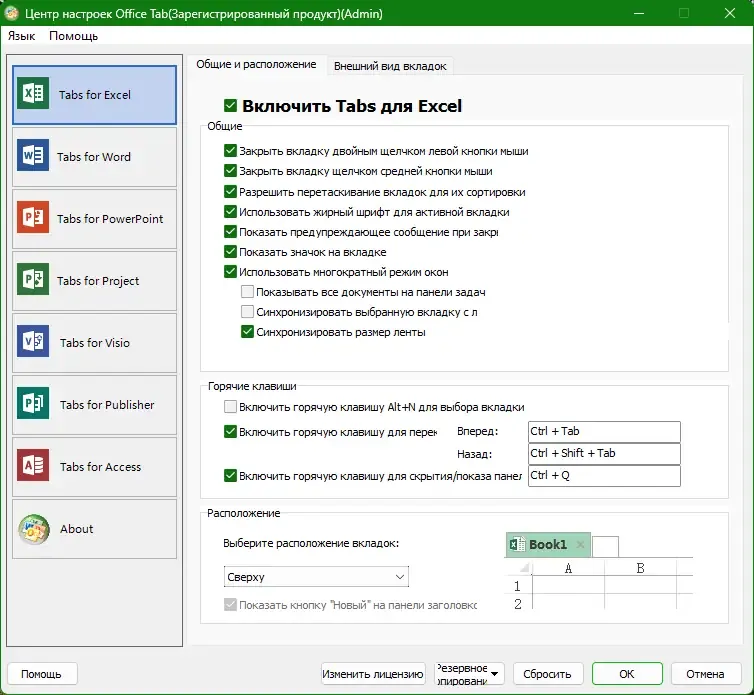Open the Язык menu
The image size is (754, 695).
point(22,36)
